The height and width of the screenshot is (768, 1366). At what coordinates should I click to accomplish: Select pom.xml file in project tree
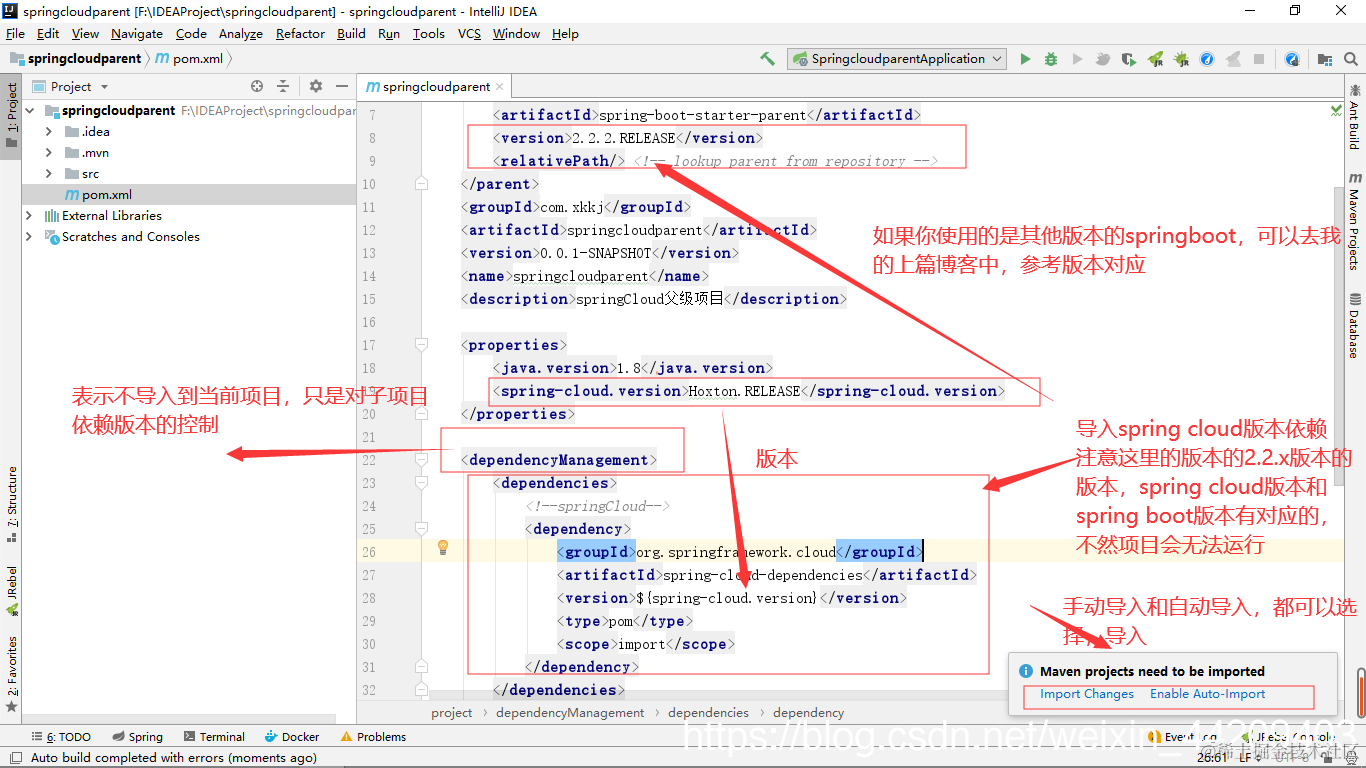(x=188, y=195)
